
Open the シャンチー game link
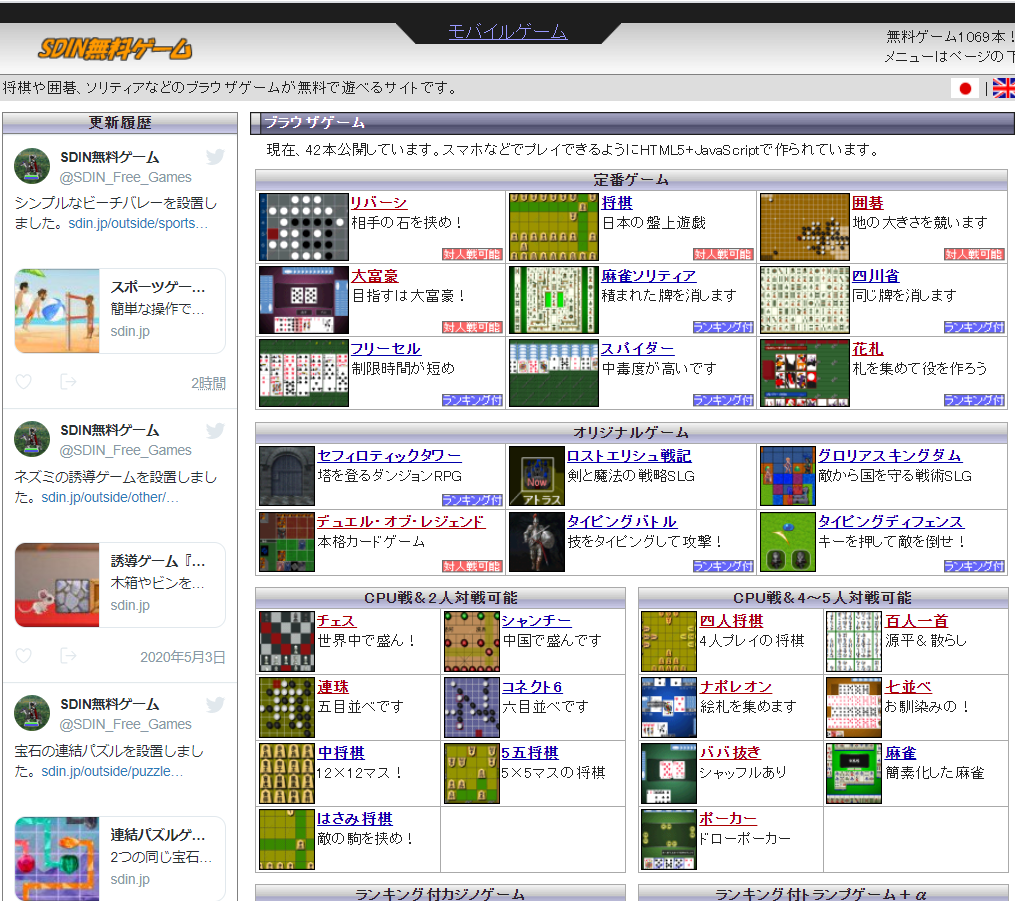[537, 621]
